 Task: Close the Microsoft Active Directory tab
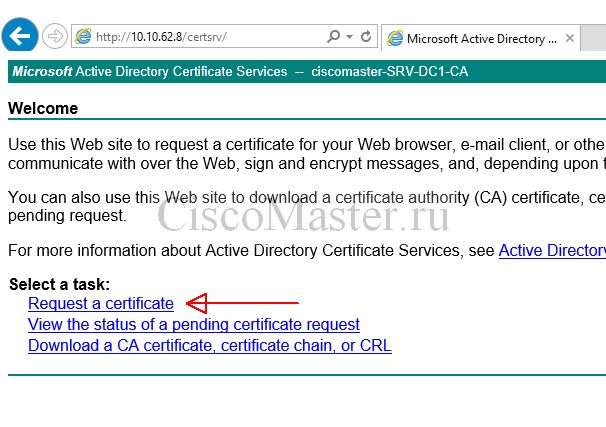coord(569,38)
